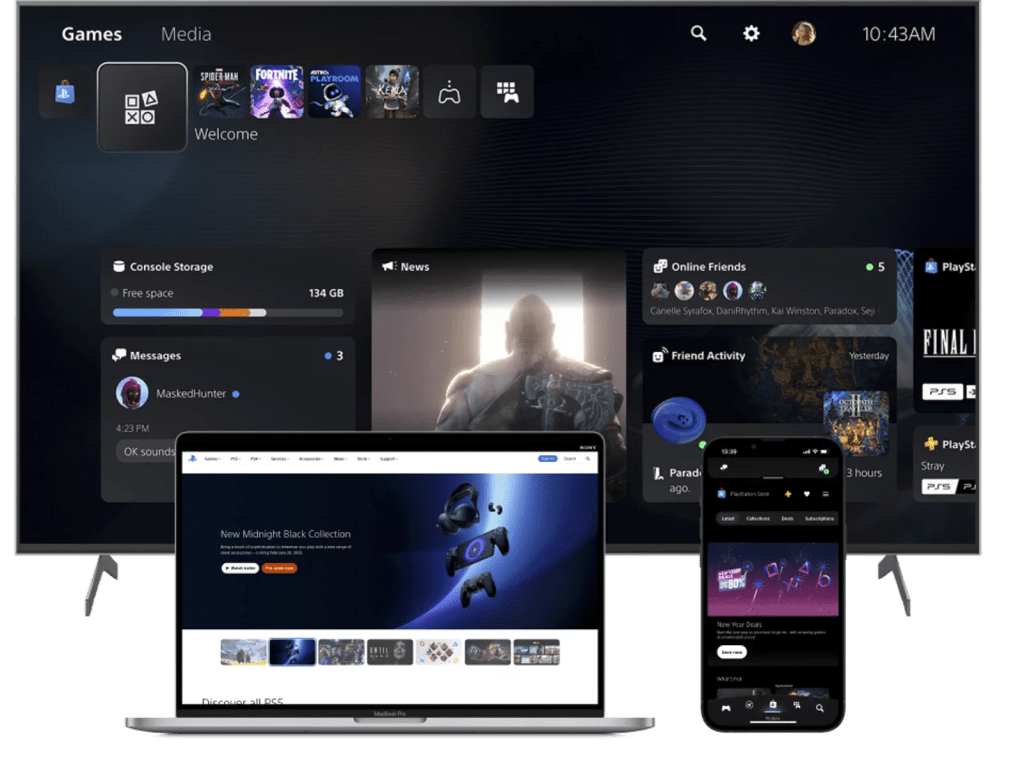This screenshot has width=1024, height=766.
Task: Click PlayStation logo on laptop website
Action: pyautogui.click(x=192, y=458)
